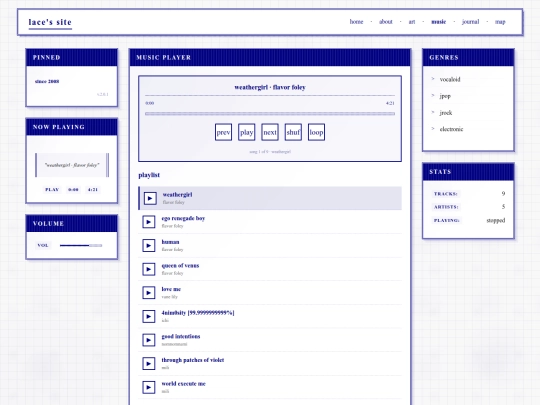Viewport: 540px width, 405px height.
Task: Play through patches of violet icon
Action: click(149, 363)
